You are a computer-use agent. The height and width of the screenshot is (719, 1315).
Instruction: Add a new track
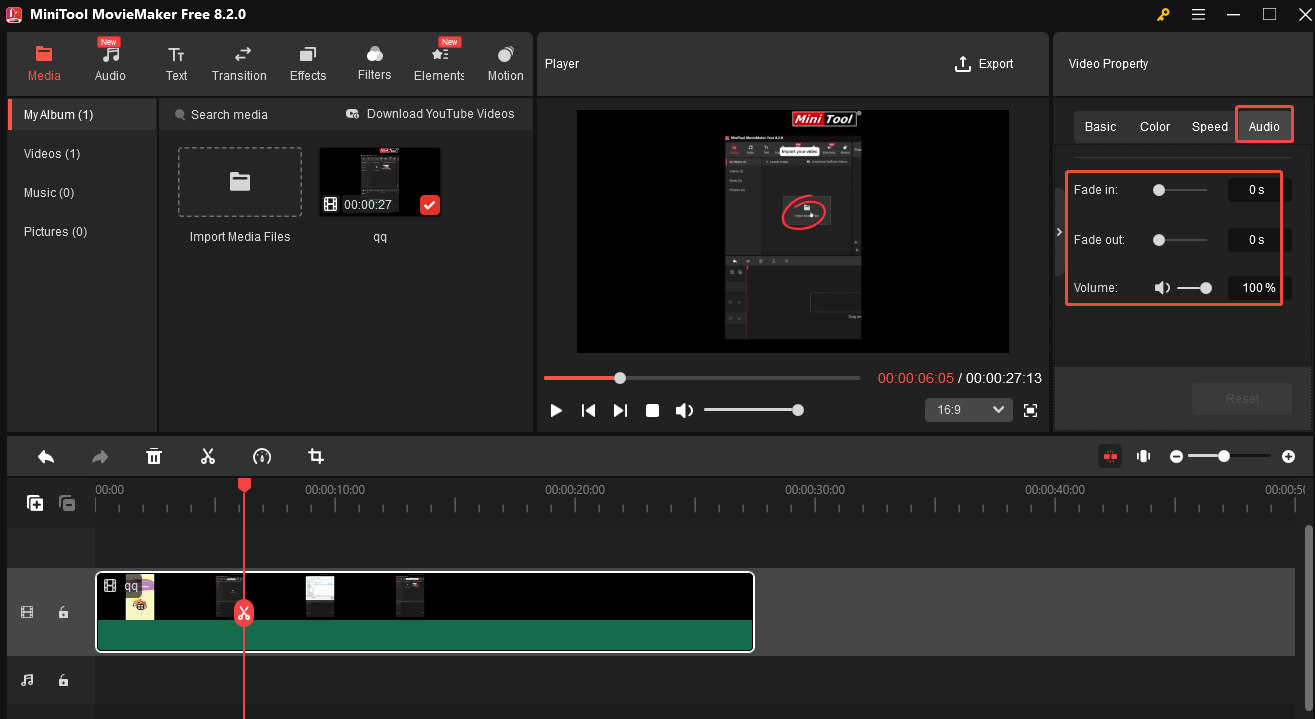[x=35, y=504]
